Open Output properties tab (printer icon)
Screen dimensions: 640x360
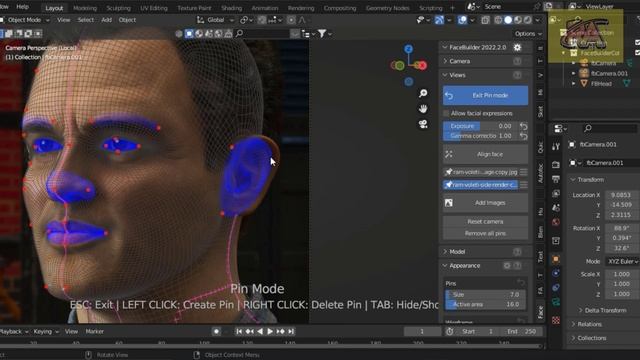556,179
